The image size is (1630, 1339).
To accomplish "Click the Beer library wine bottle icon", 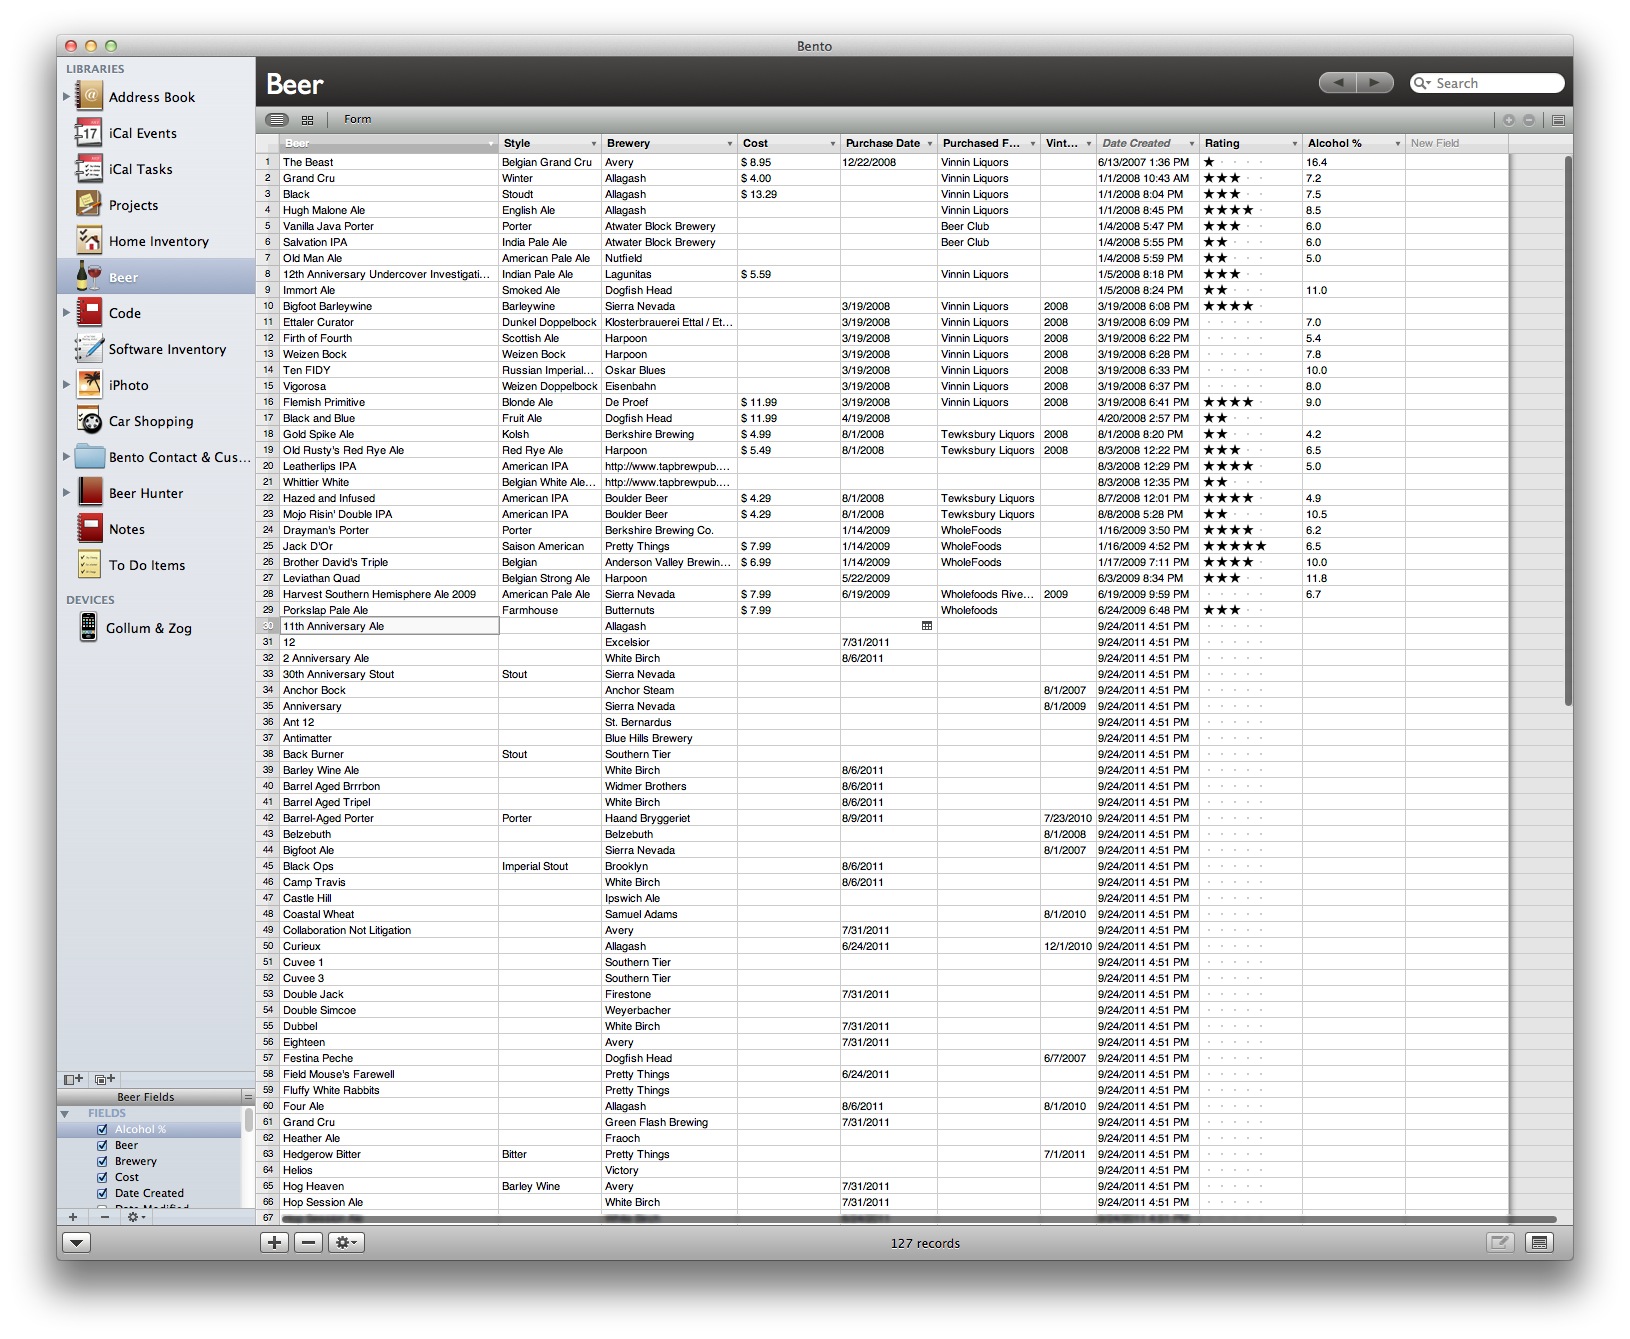I will (89, 277).
